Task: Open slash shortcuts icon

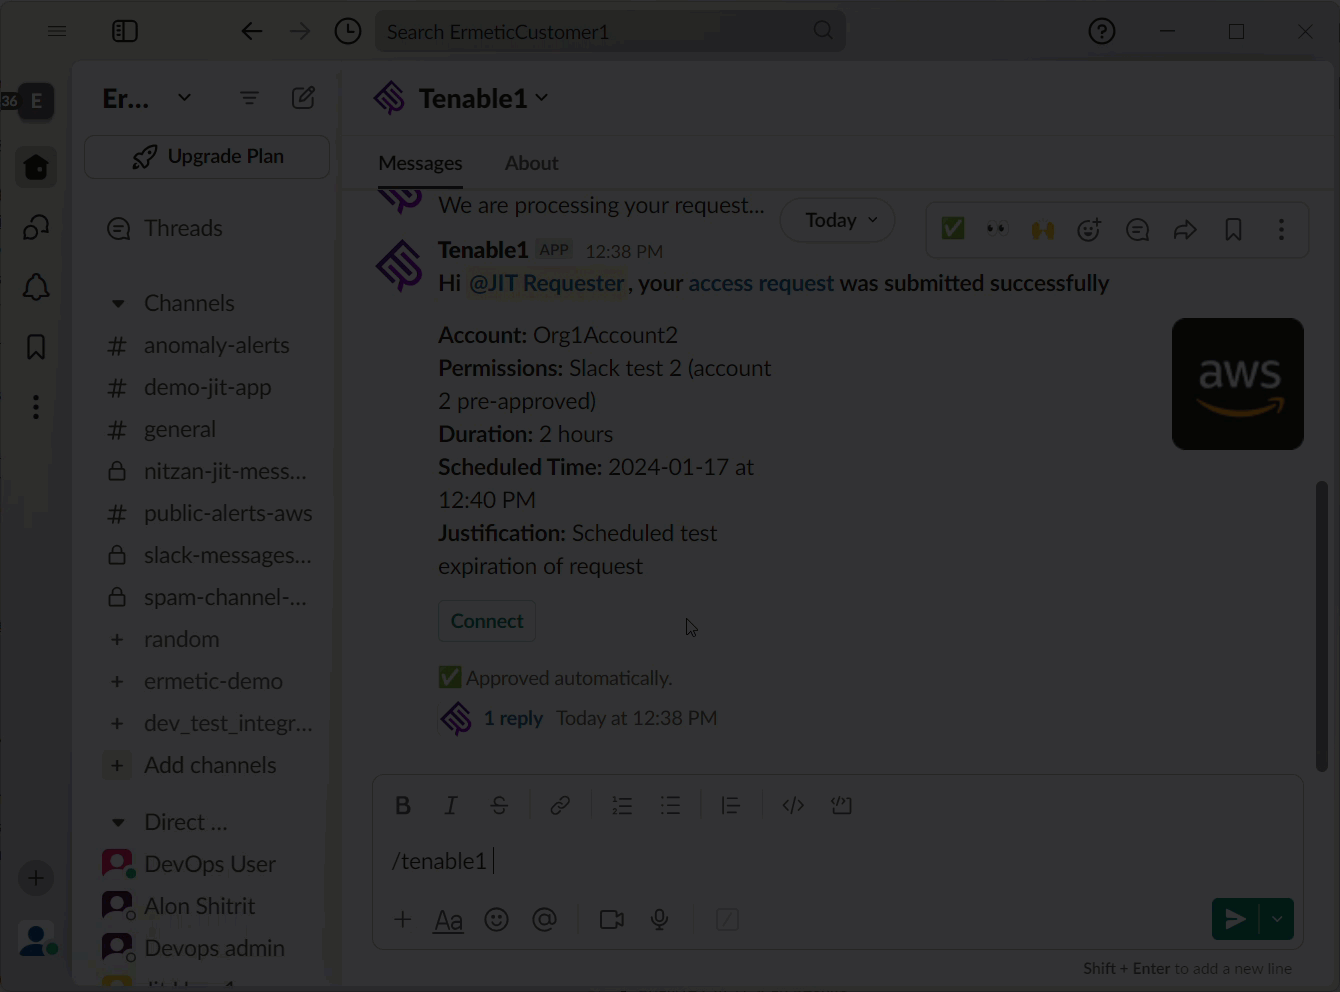Action: [x=728, y=919]
